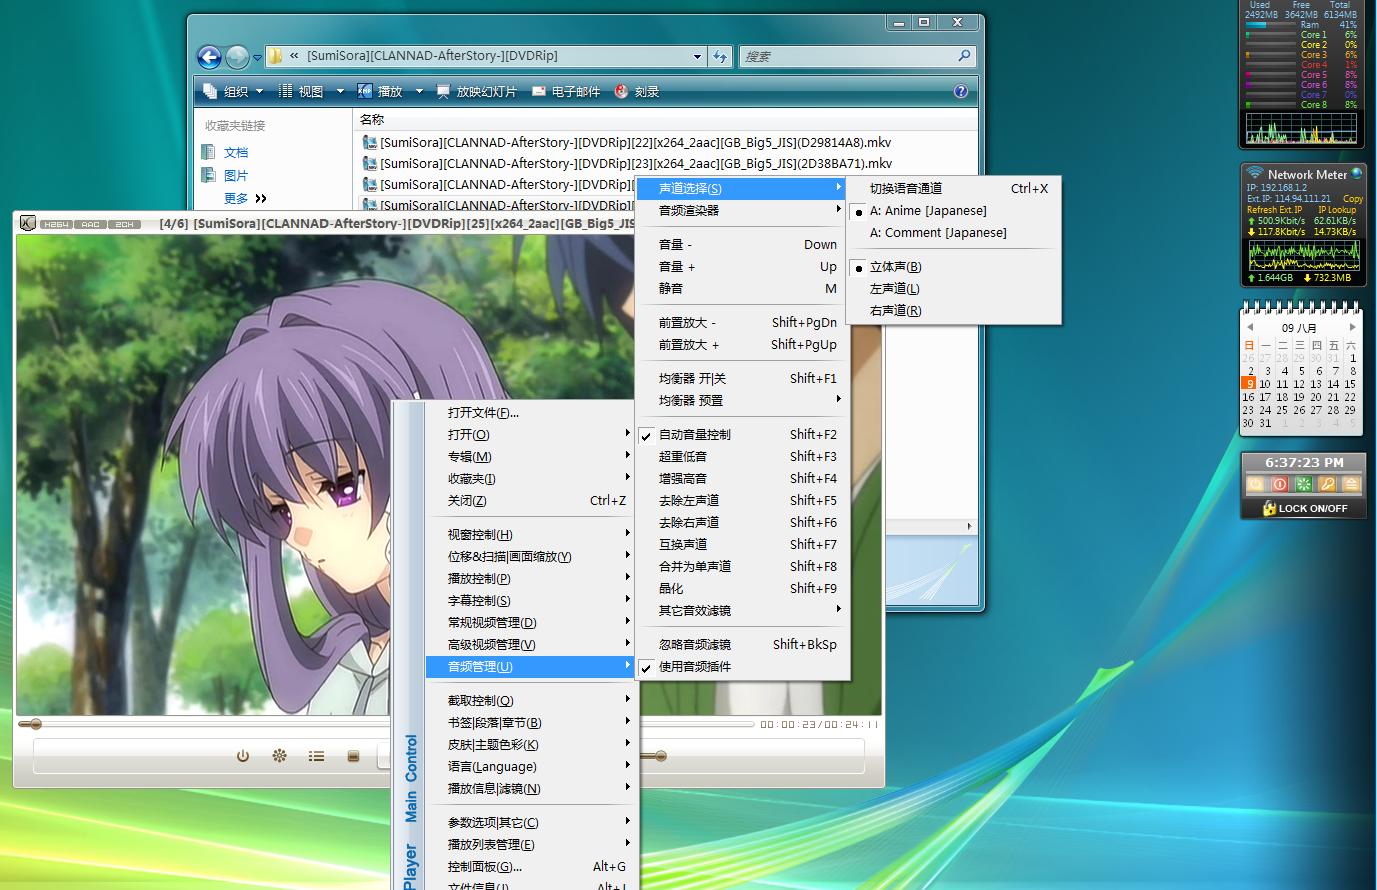Toggle 使用音频插件 audio plugin option
1377x890 pixels.
742,667
